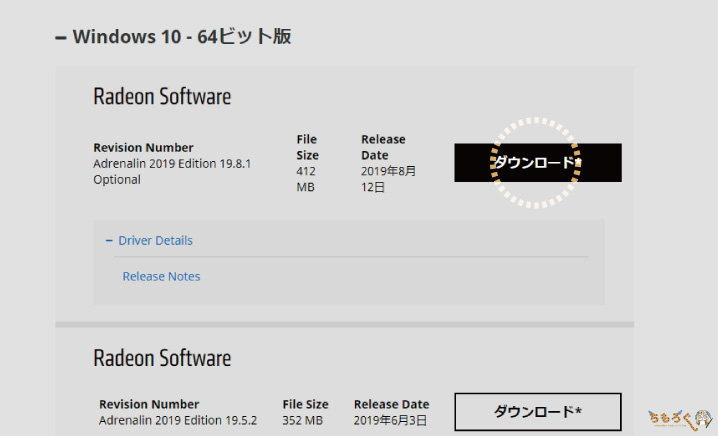Click the Optional label under 19.8.1
Image resolution: width=718 pixels, height=436 pixels.
117,180
